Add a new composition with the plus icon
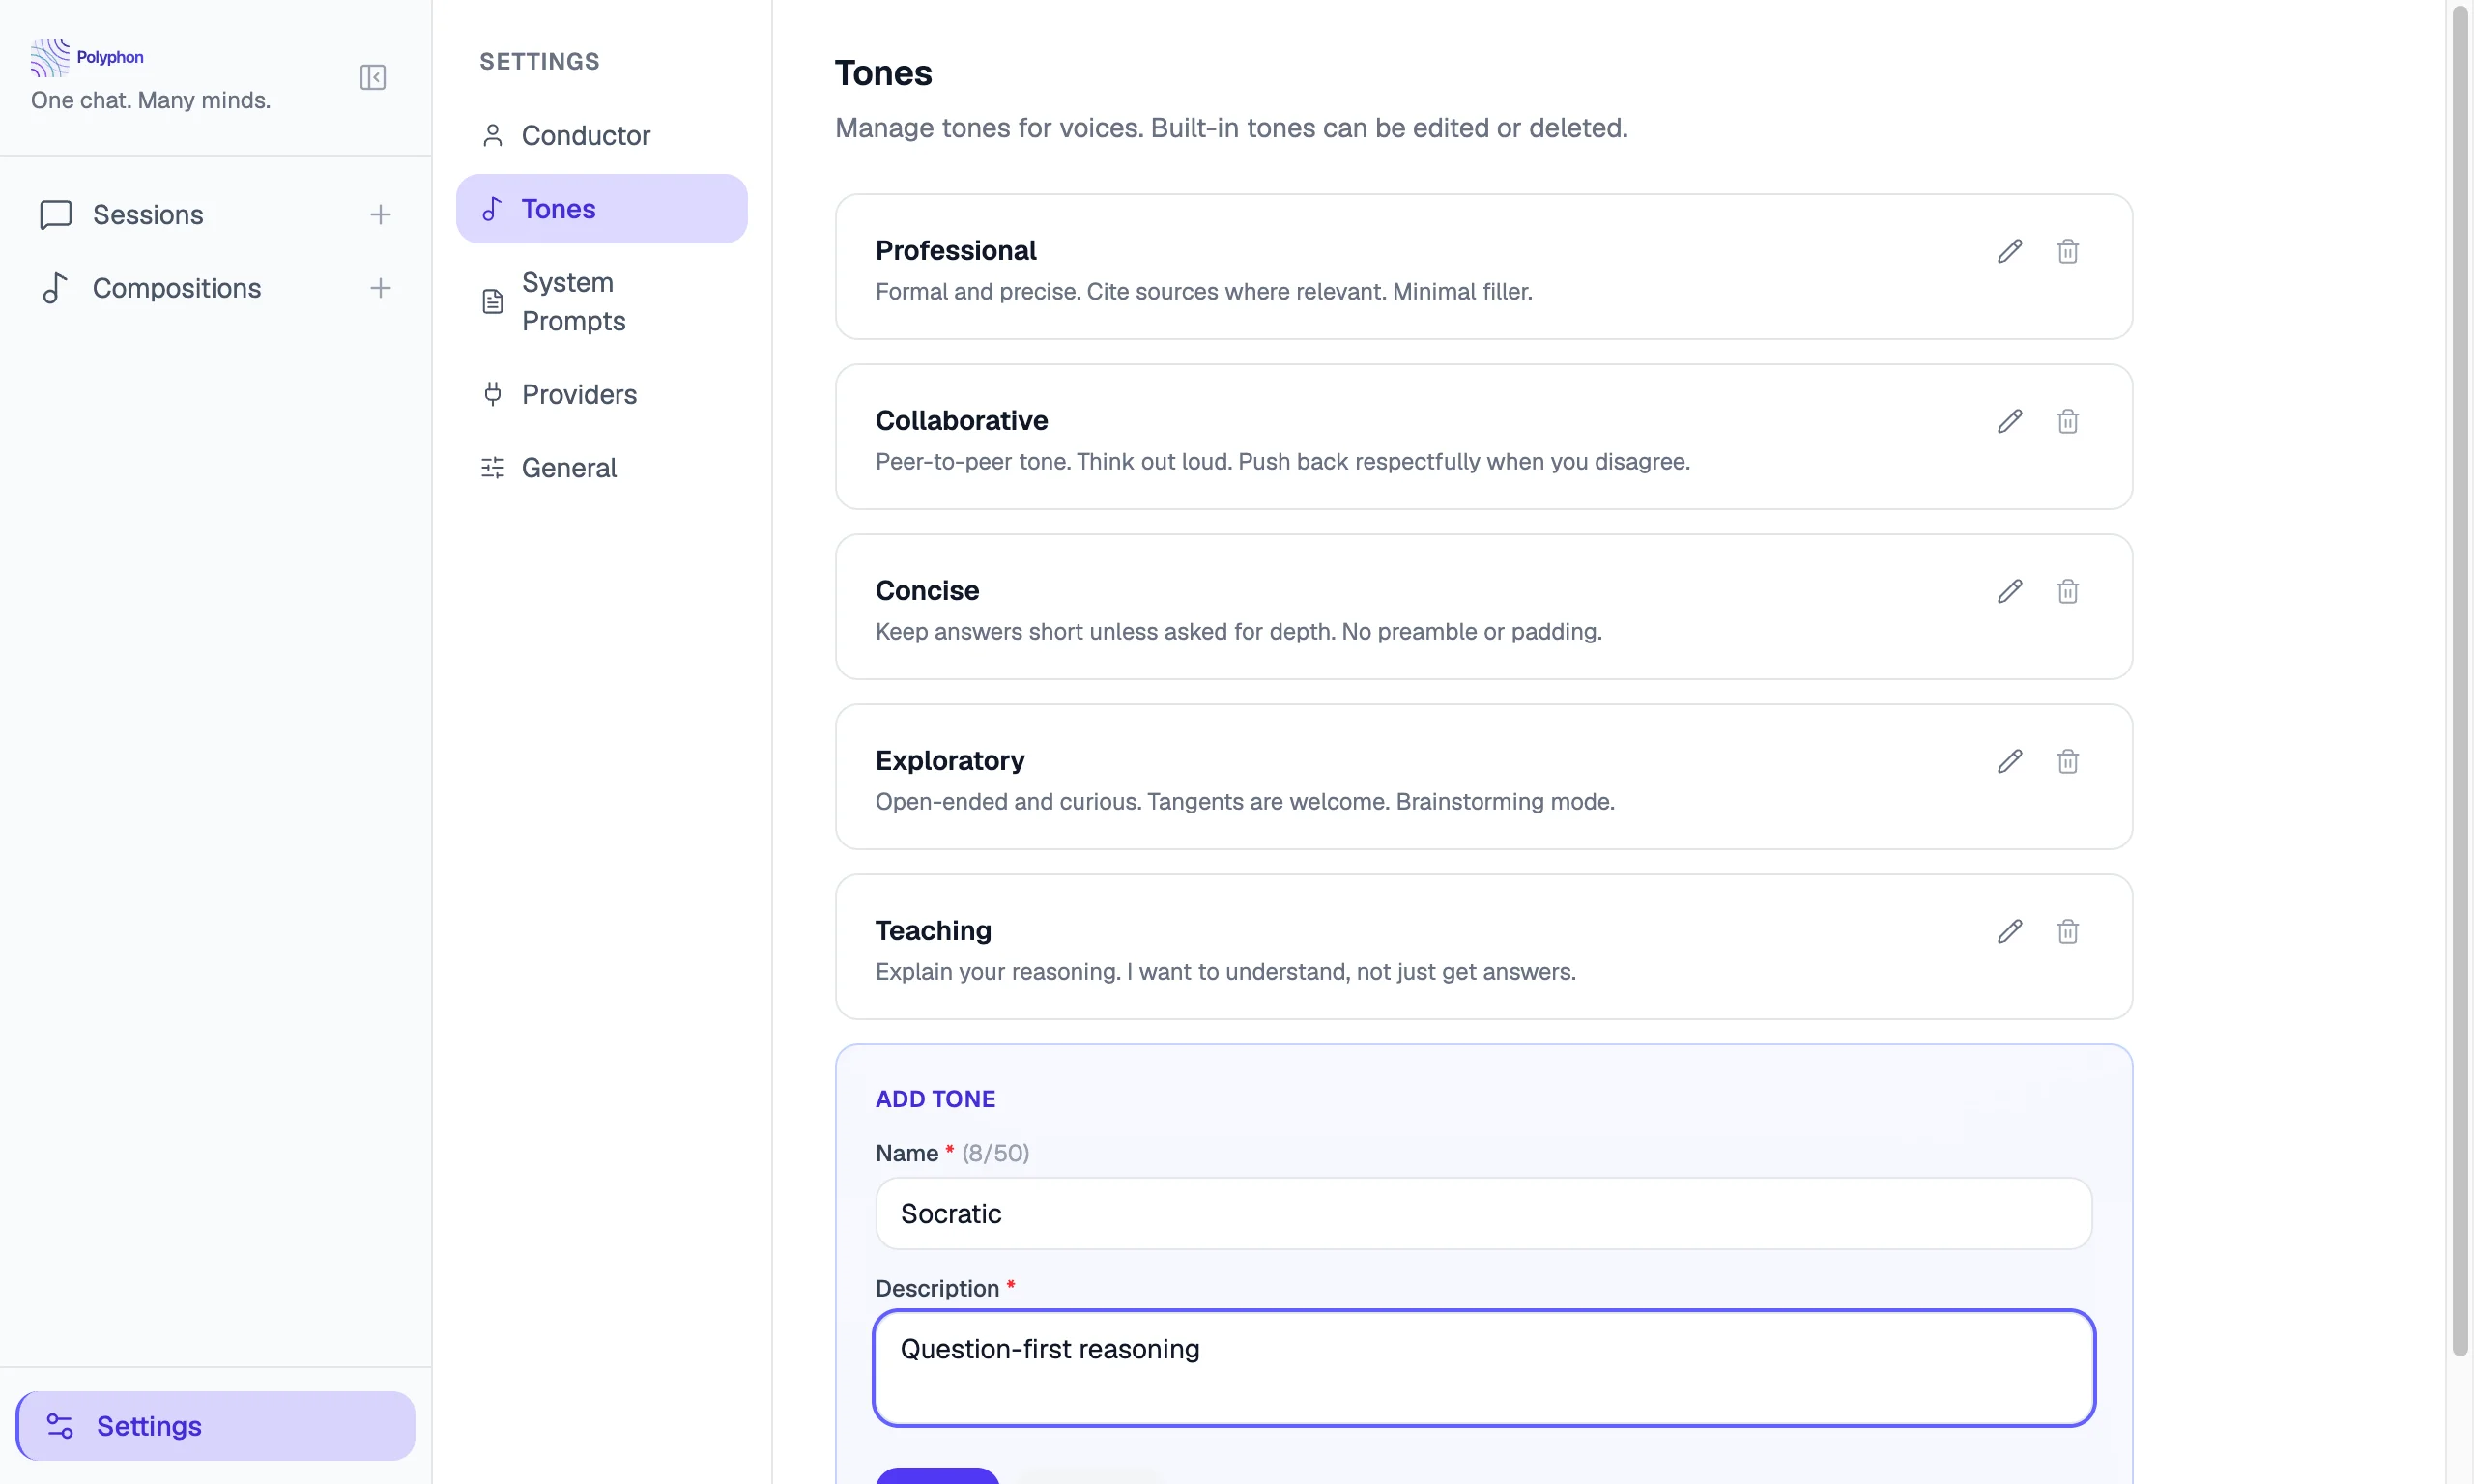 [380, 288]
